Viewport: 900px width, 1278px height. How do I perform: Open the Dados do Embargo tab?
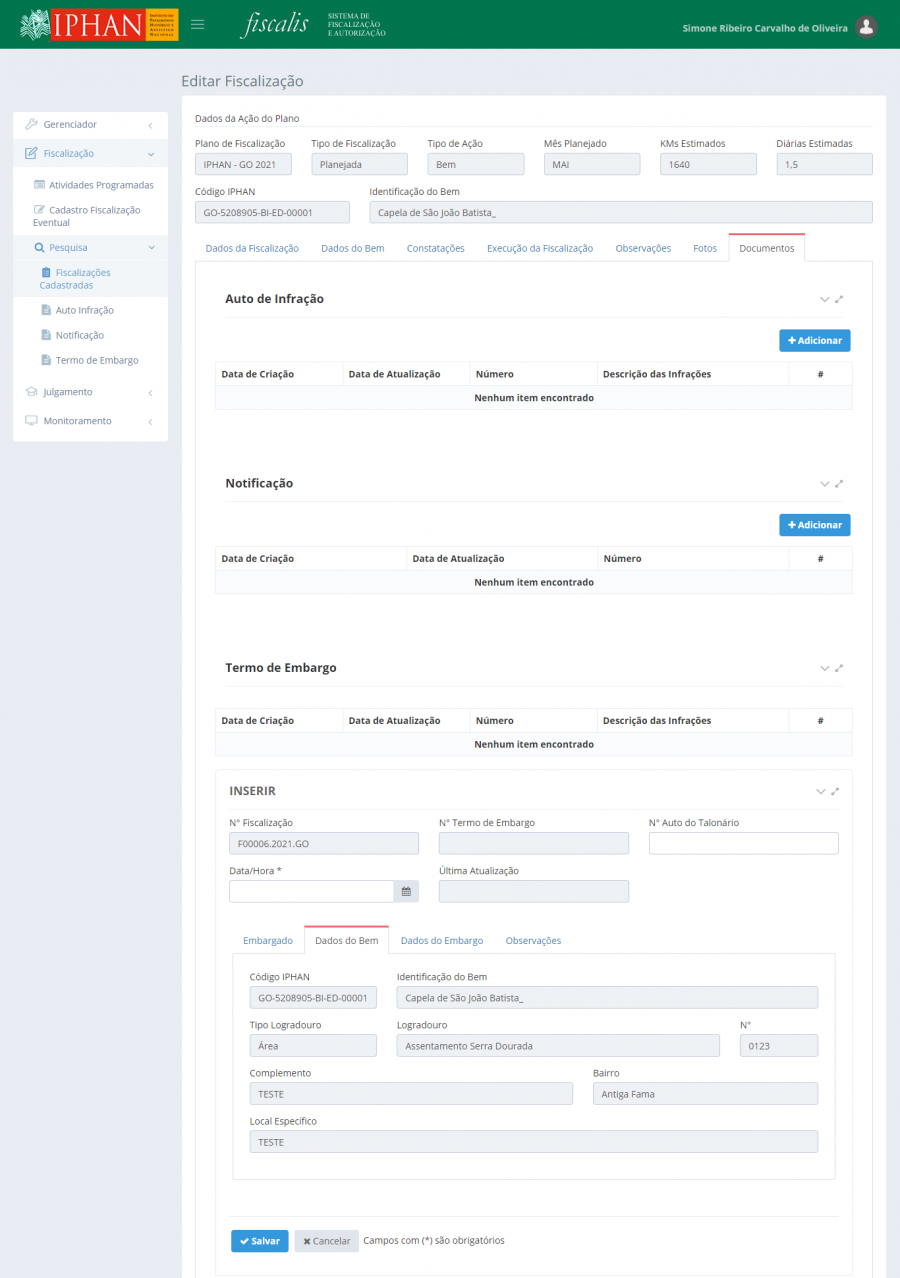coord(442,941)
